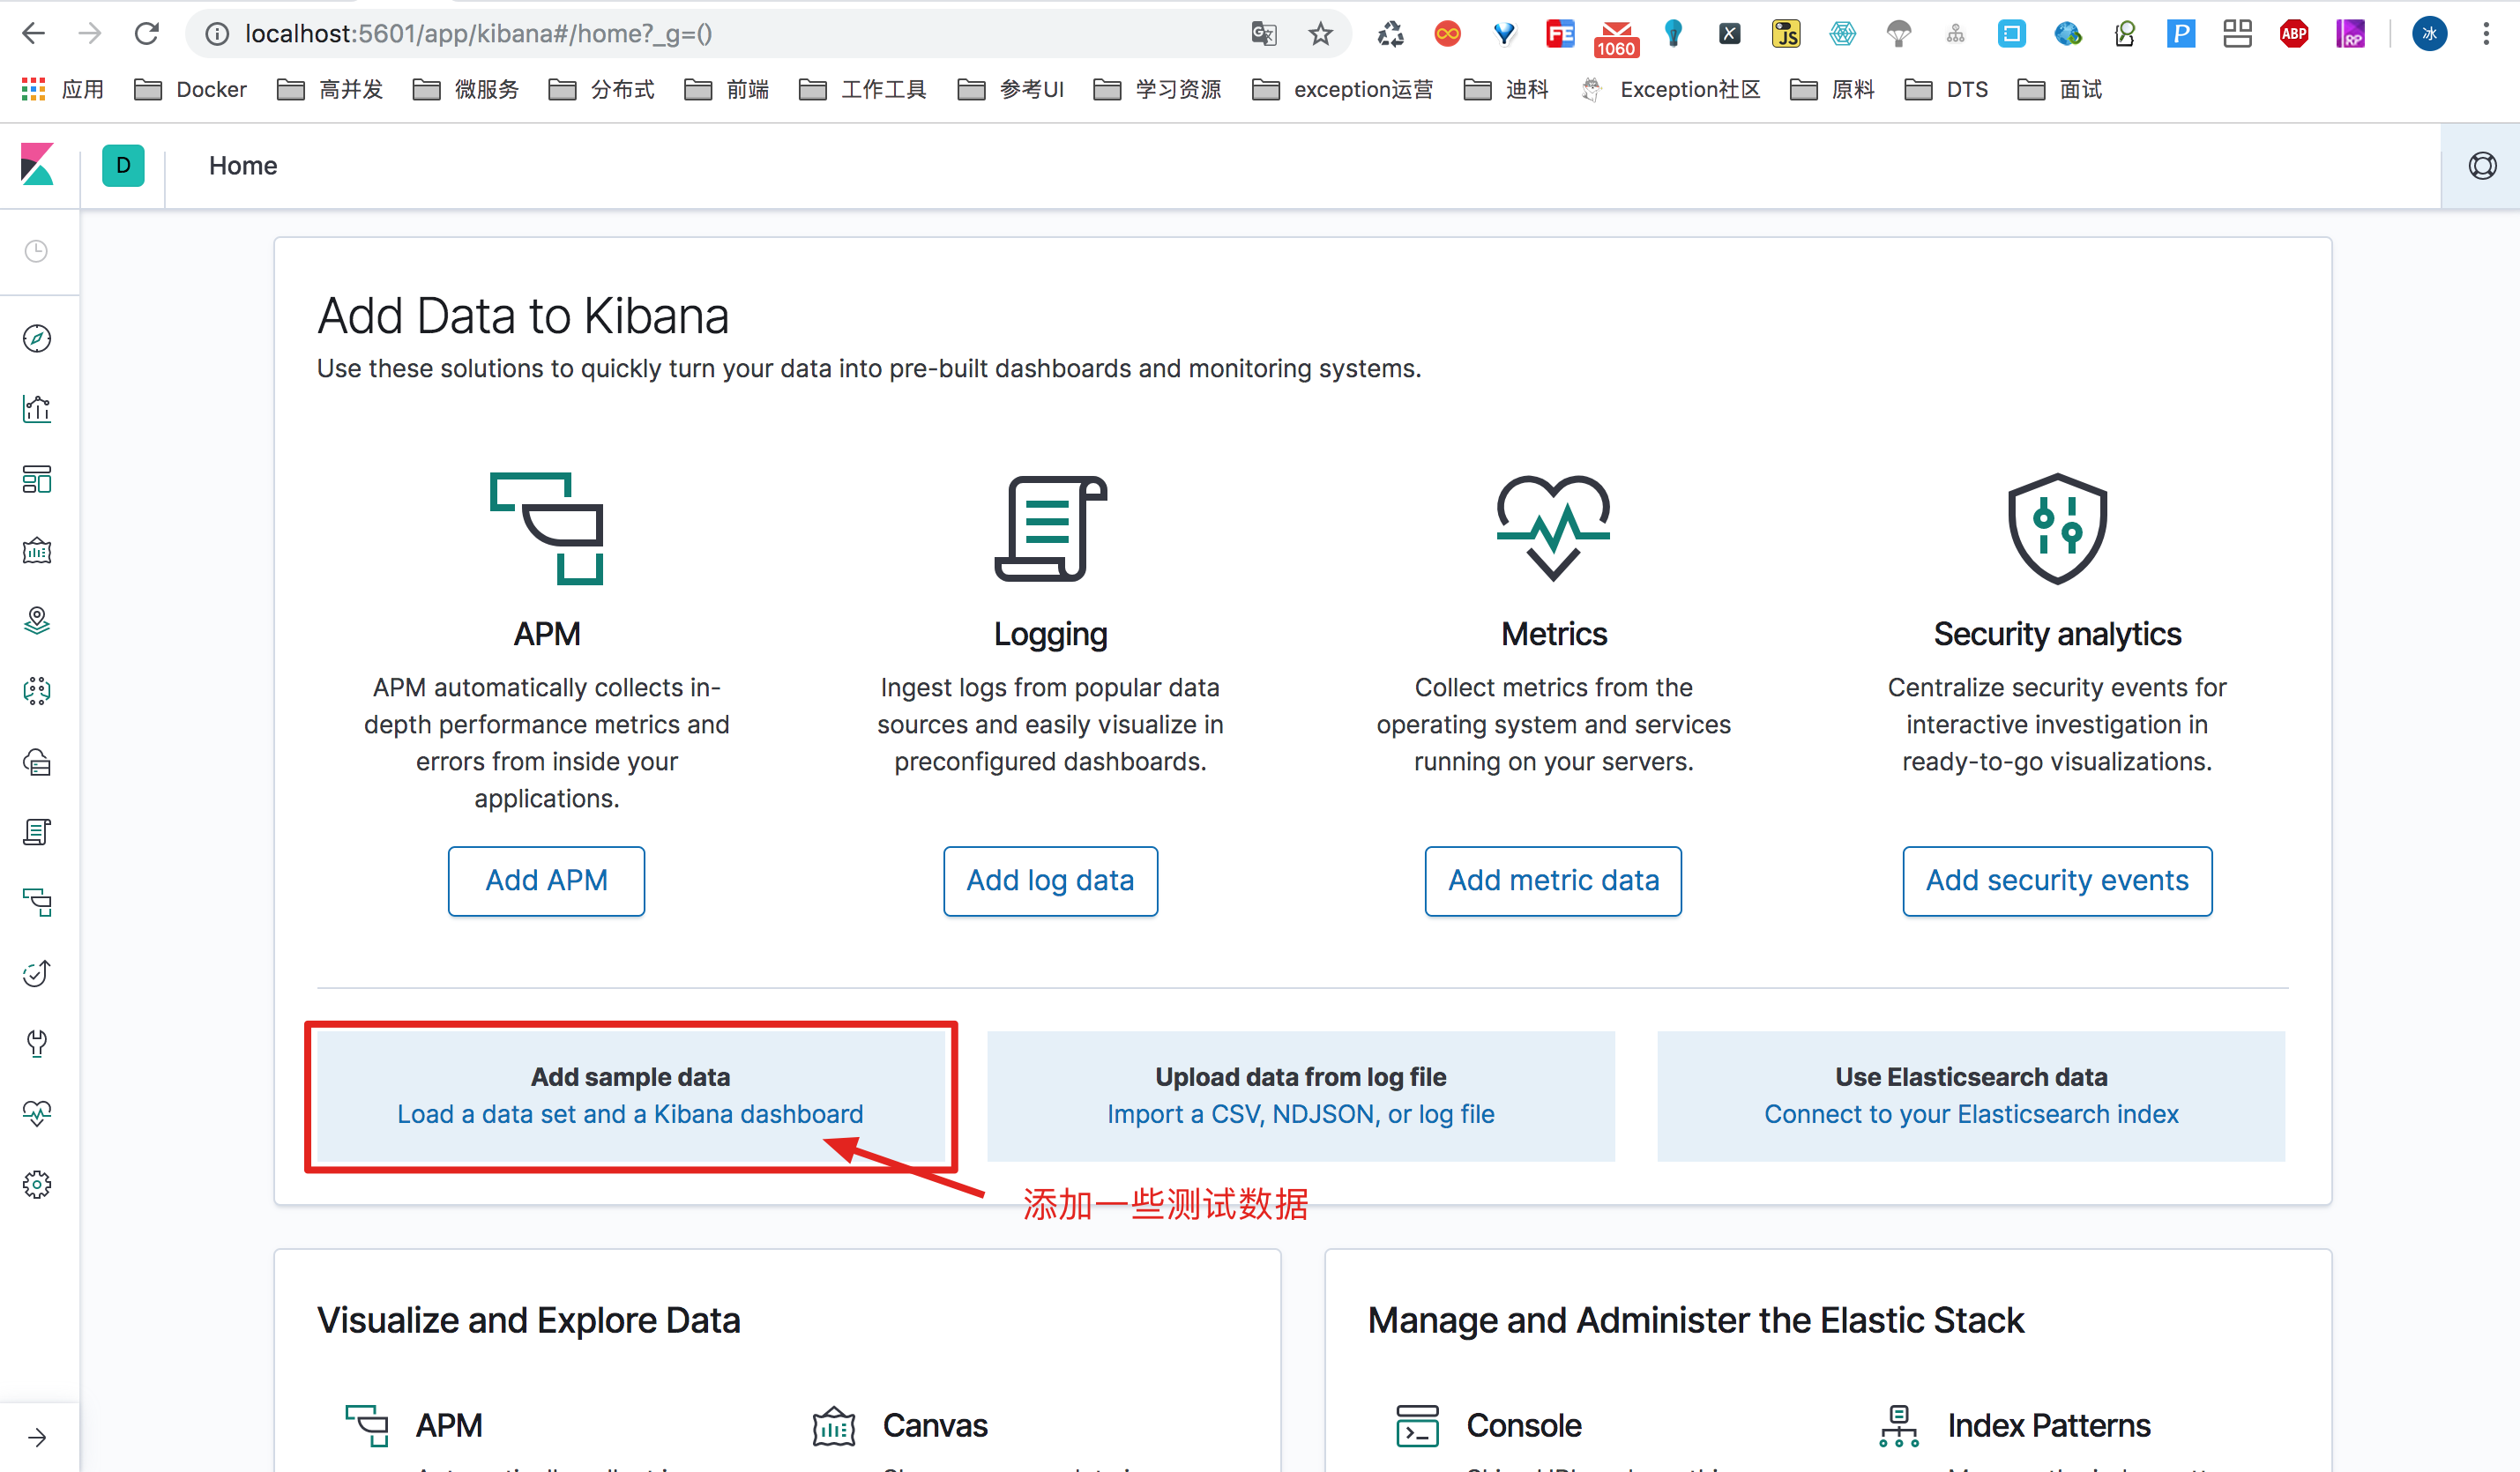Open the Upload data from log file card

[1300, 1095]
